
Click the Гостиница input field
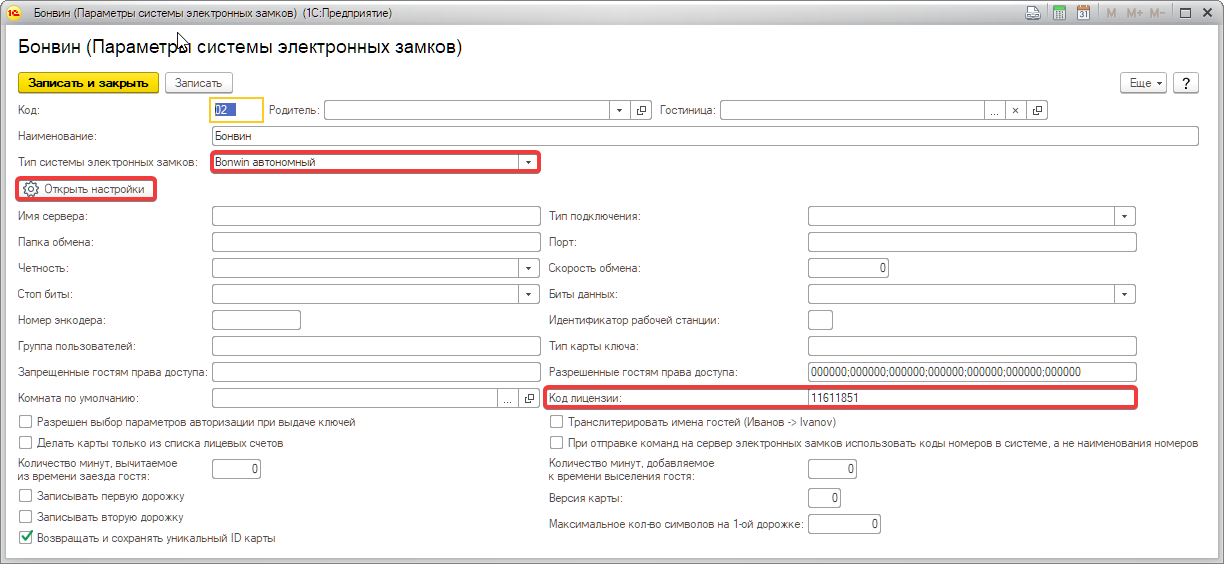[x=852, y=110]
